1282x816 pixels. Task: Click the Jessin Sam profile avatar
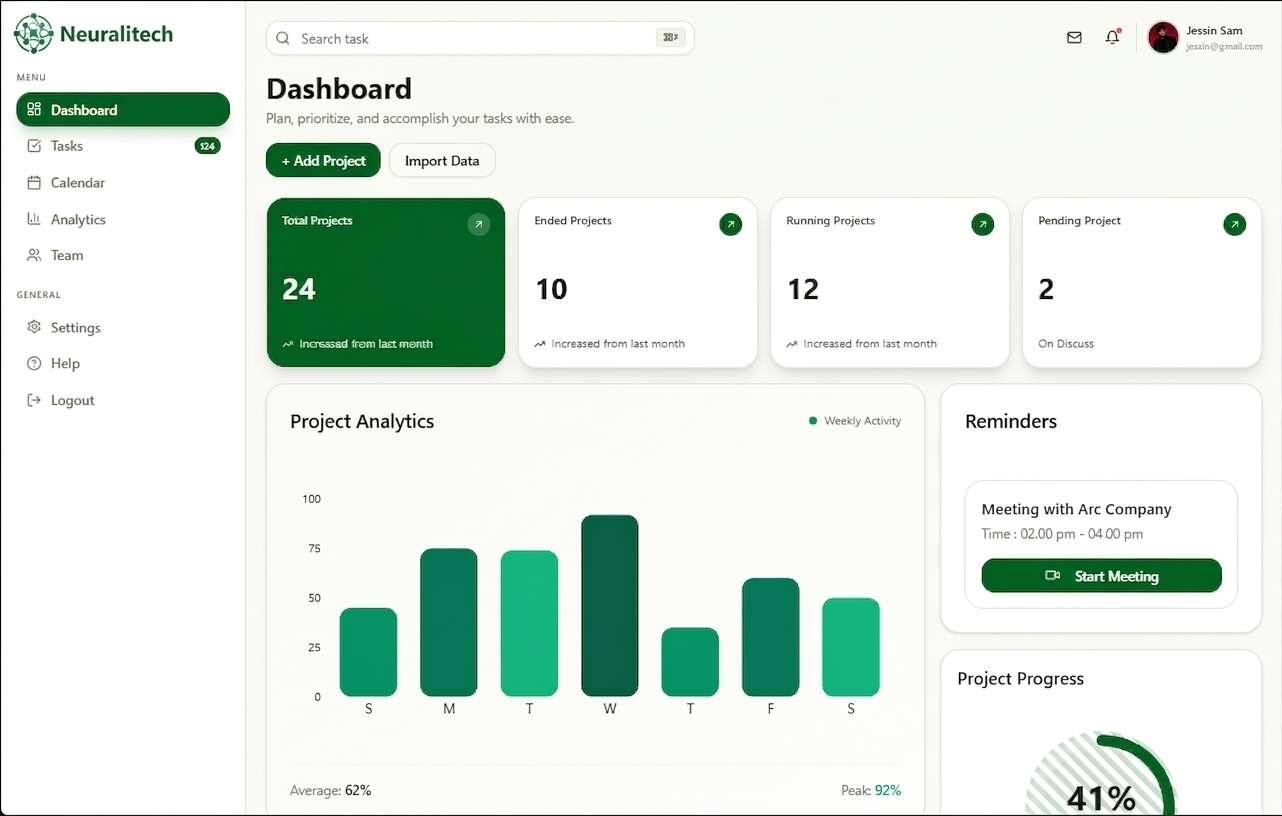1163,38
